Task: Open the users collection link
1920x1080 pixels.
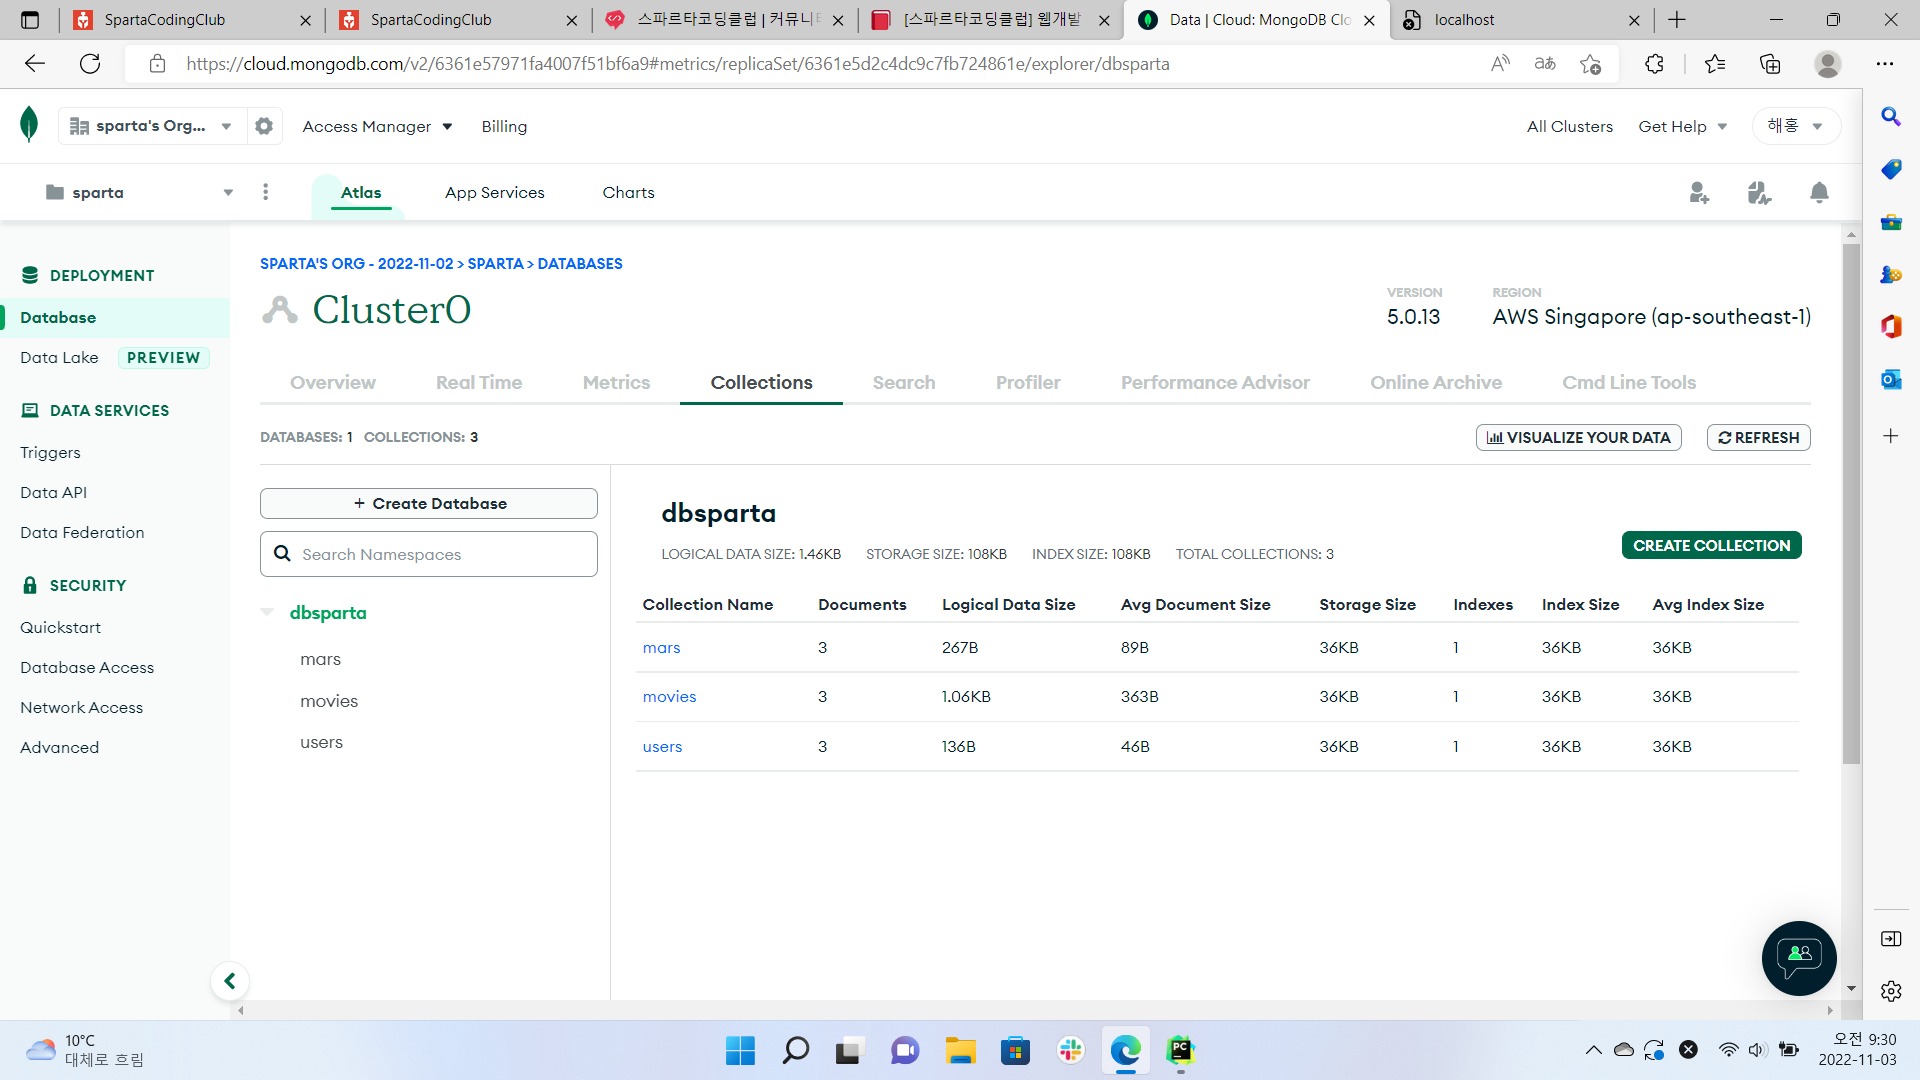Action: click(x=662, y=747)
